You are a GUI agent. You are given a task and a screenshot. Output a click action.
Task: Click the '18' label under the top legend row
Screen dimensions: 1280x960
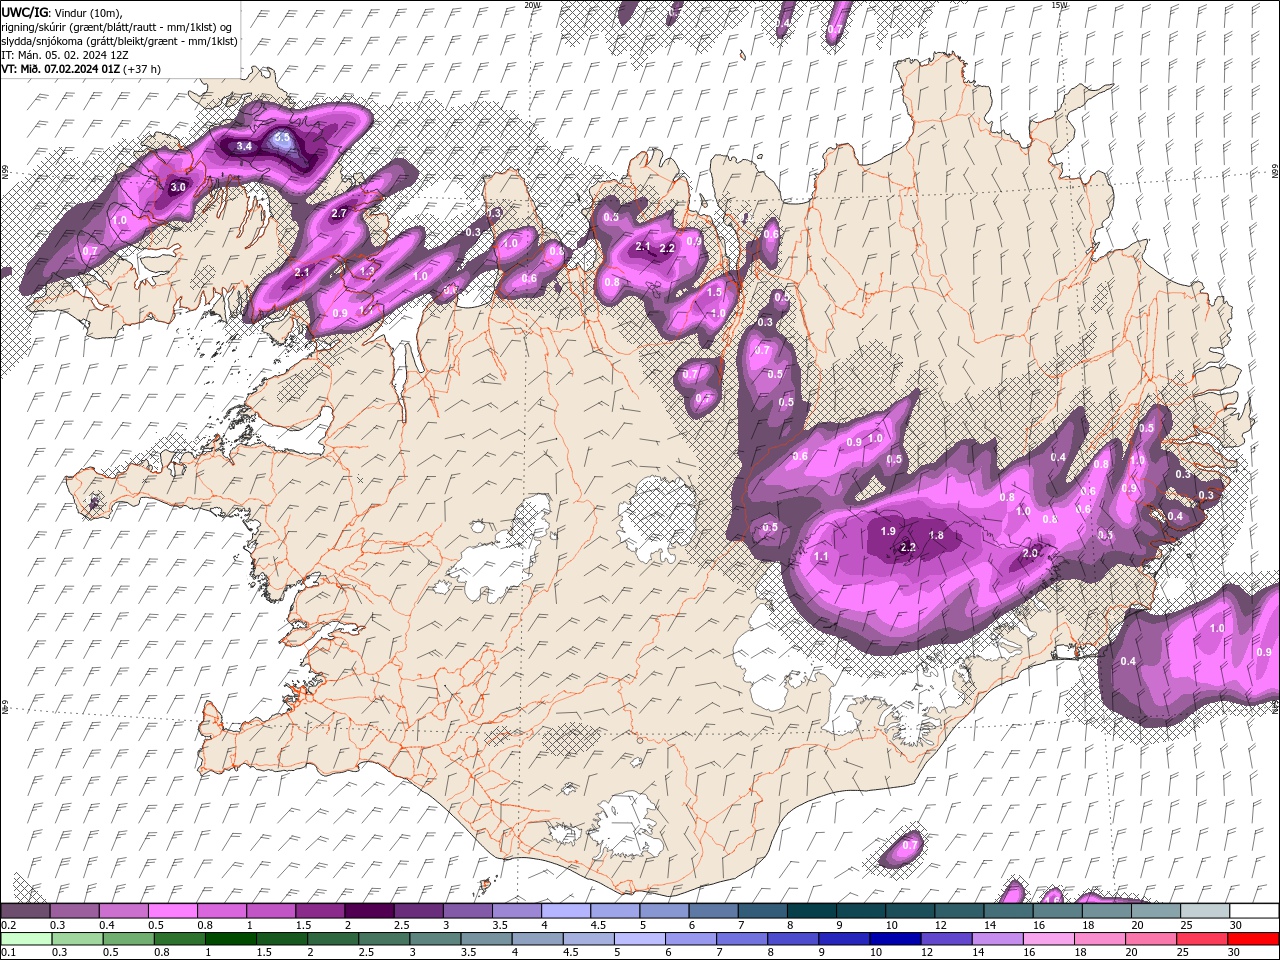click(x=1088, y=925)
